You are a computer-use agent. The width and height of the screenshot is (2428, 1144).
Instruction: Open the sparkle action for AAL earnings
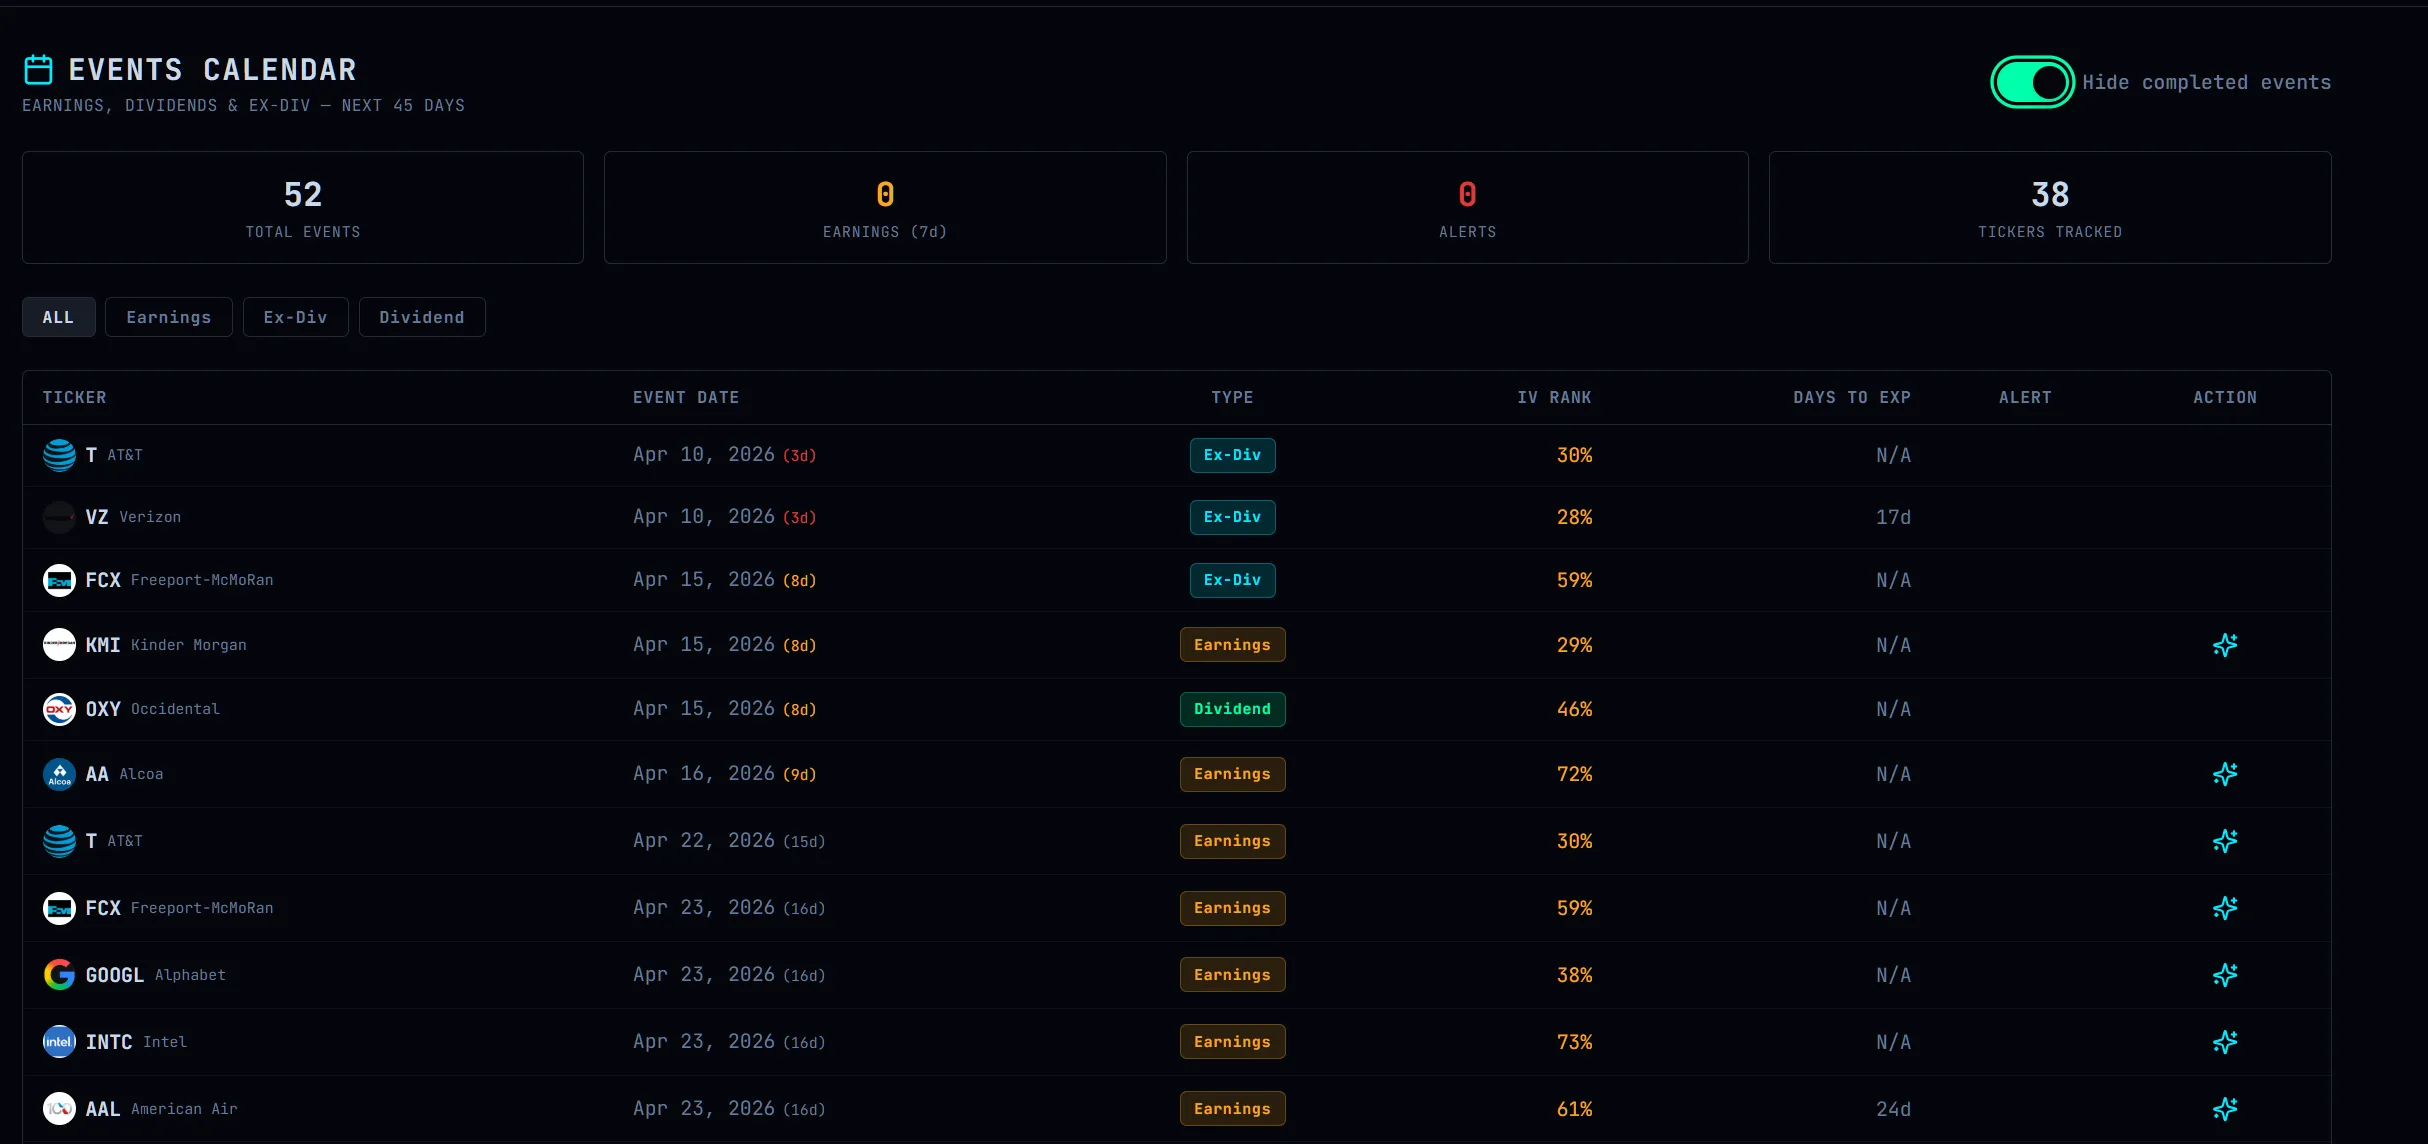click(x=2225, y=1109)
